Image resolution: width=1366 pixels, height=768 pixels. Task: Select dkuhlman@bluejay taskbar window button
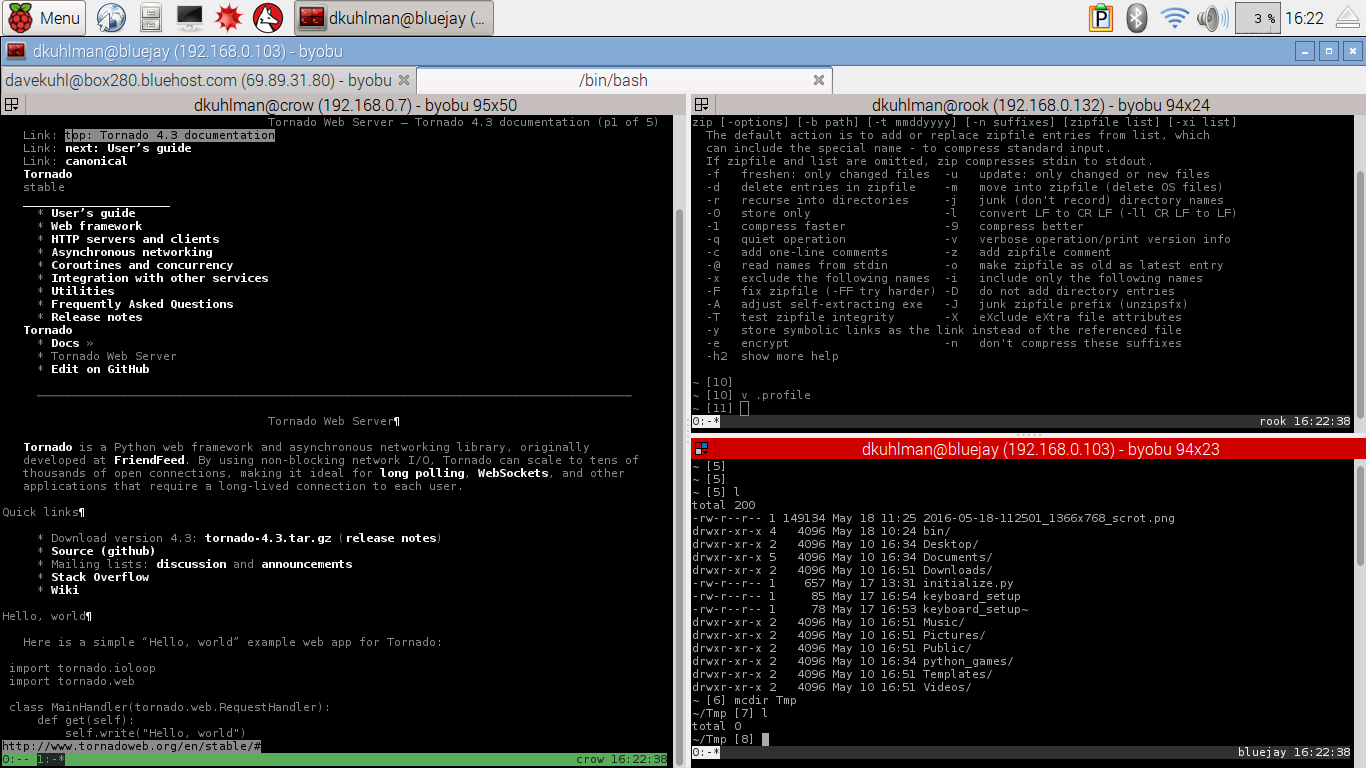click(394, 17)
